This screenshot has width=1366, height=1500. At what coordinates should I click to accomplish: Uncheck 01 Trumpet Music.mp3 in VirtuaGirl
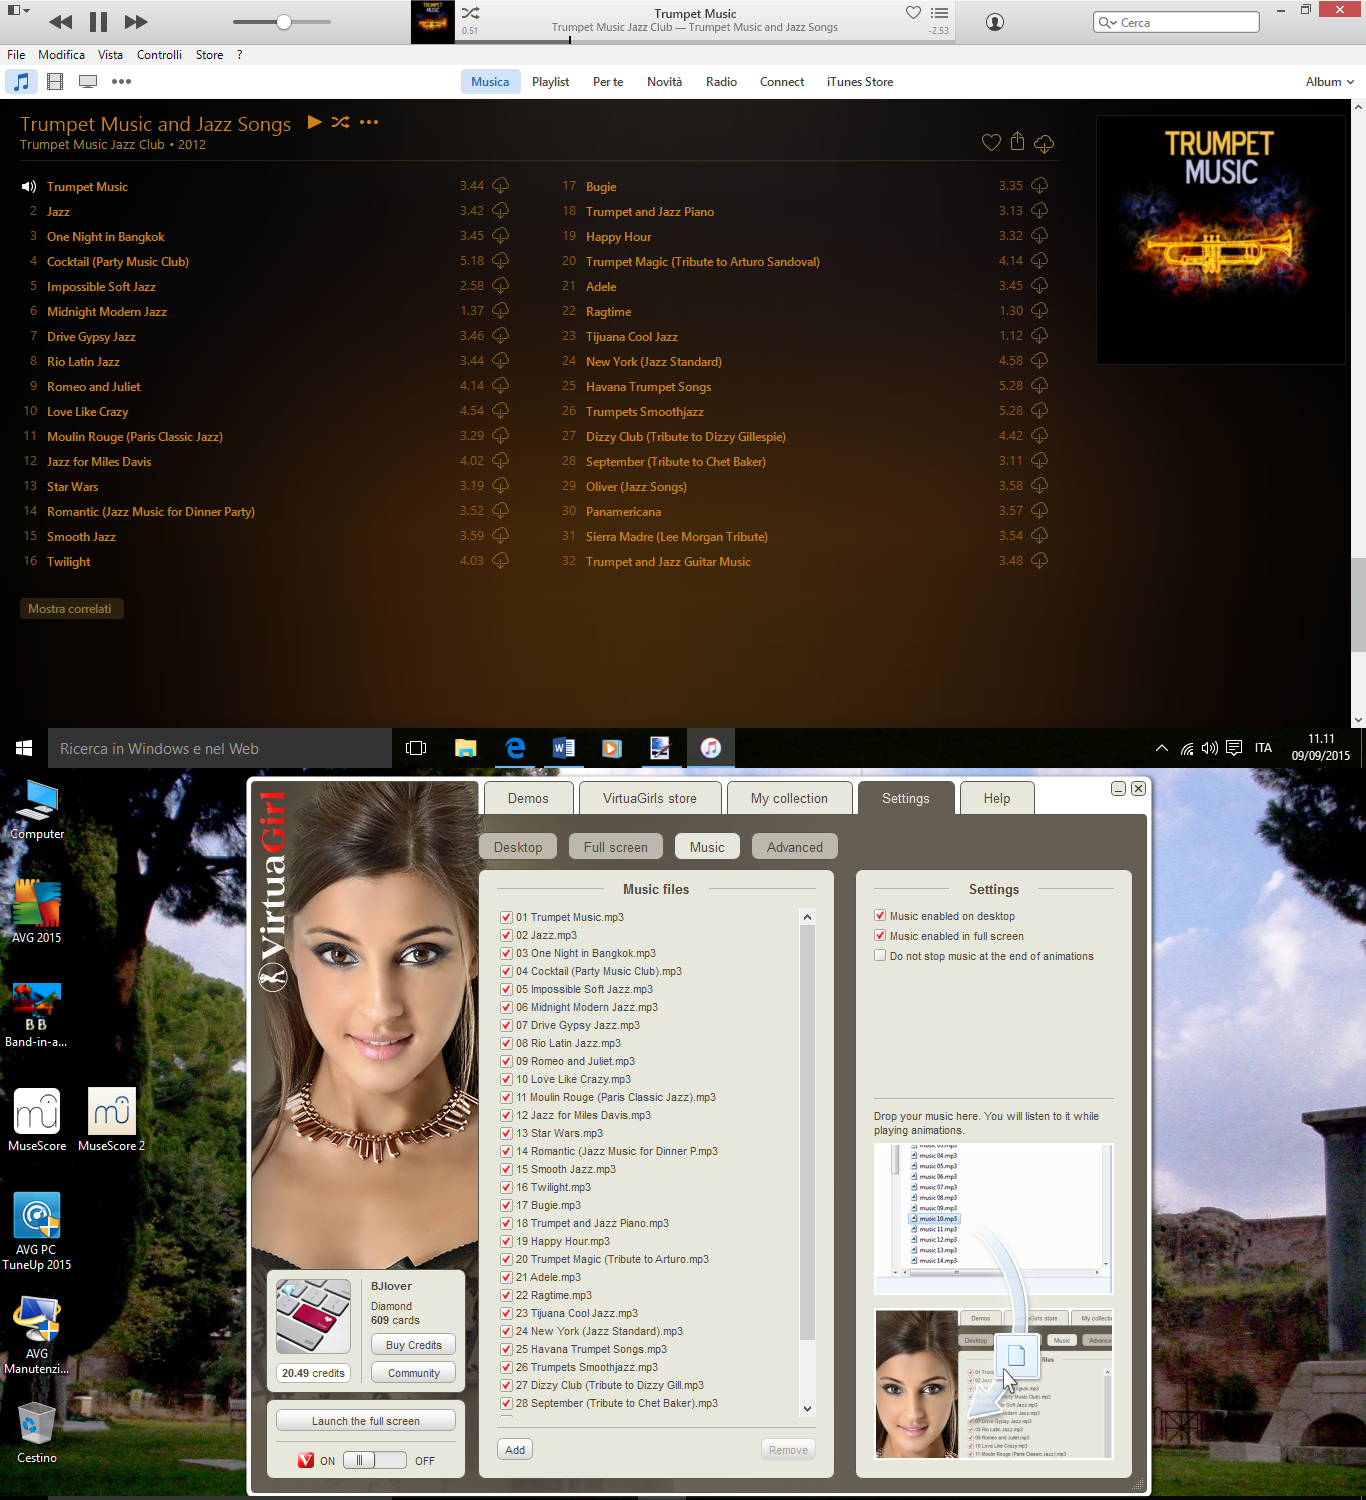506,917
